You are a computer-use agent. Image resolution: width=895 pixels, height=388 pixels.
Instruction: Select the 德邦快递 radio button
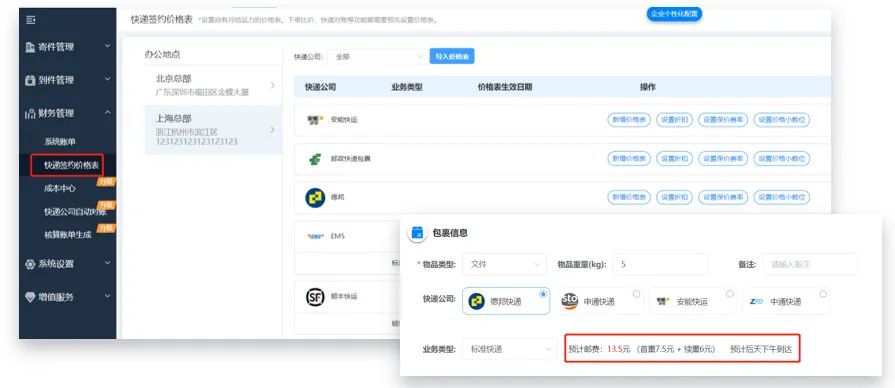543,293
